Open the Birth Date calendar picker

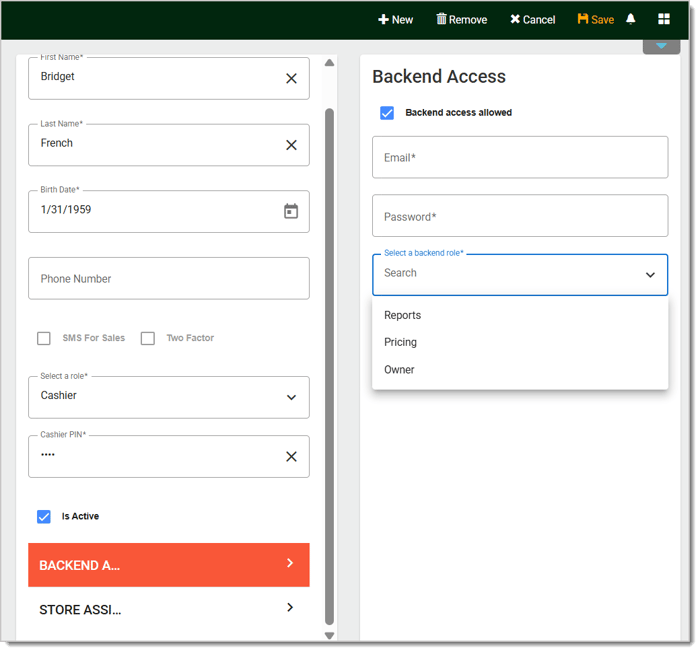point(291,211)
